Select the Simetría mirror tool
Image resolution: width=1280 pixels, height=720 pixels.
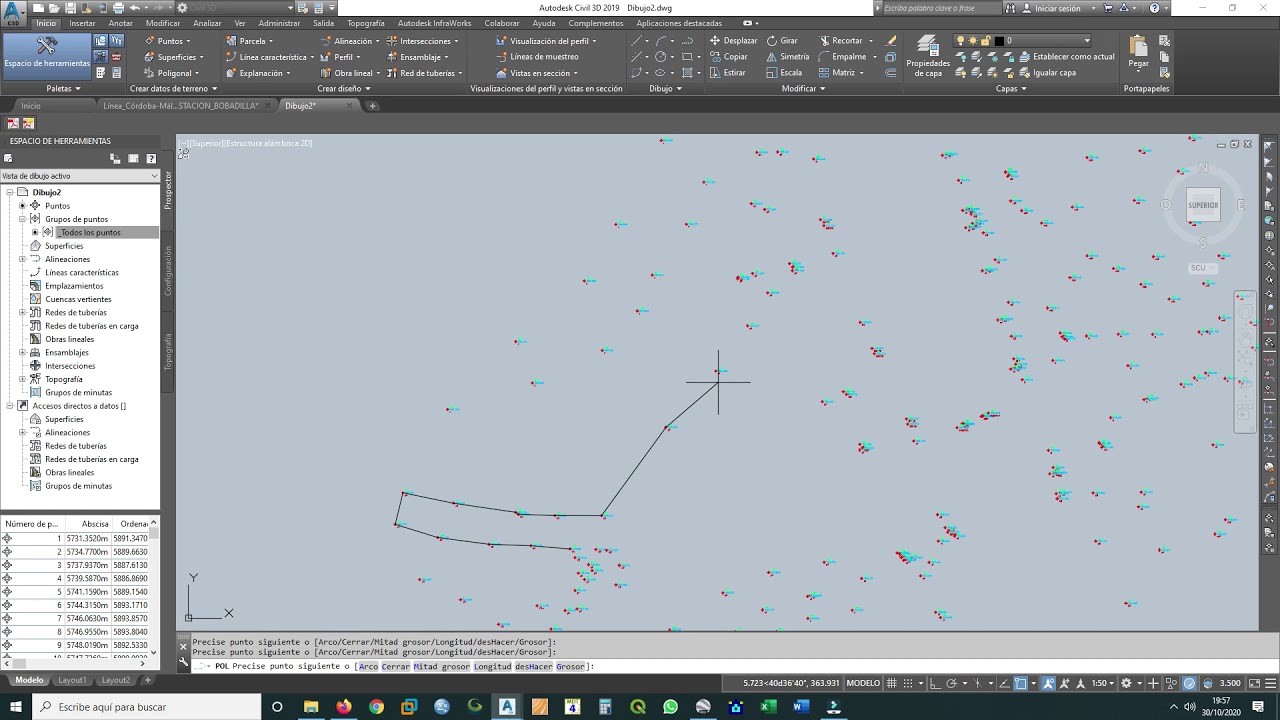point(787,57)
